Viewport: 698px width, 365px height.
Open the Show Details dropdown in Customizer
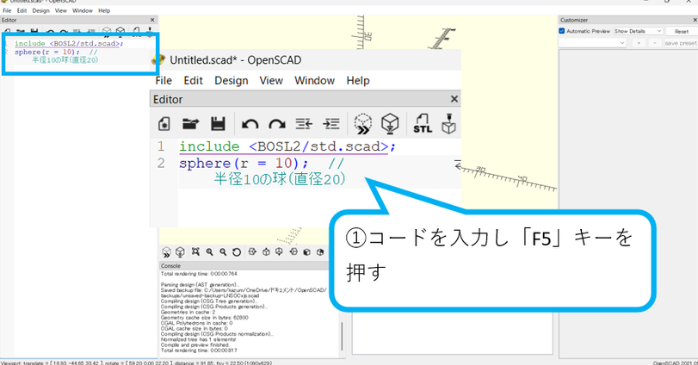tap(638, 31)
